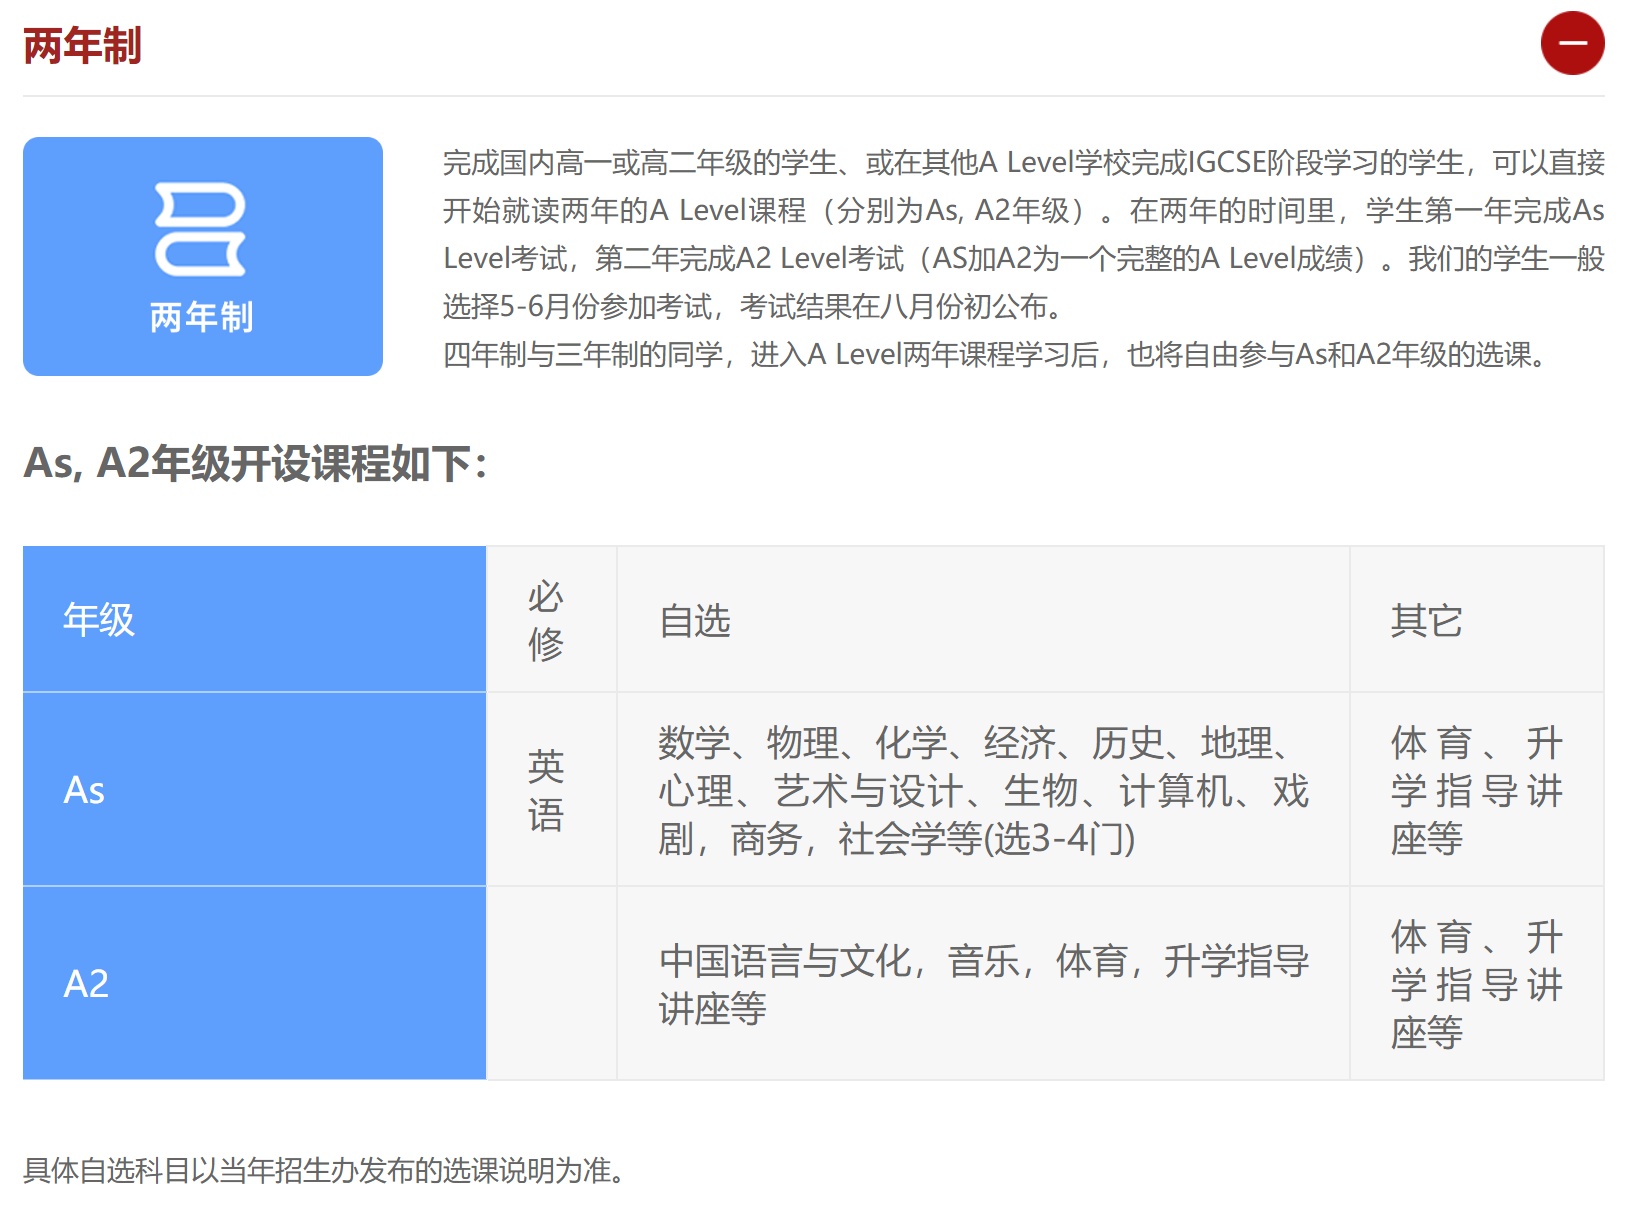Click the stacked books icon in blue card
The image size is (1637, 1207).
(x=201, y=229)
